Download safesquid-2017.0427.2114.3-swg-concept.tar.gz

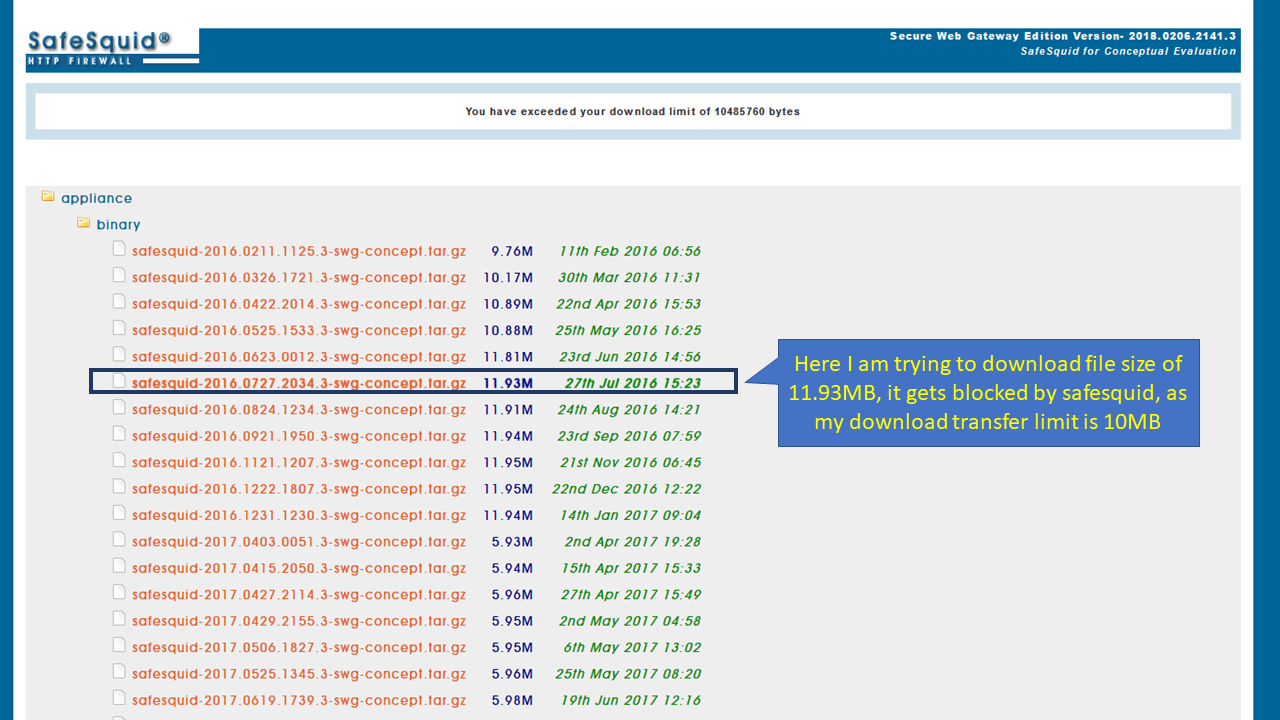click(x=299, y=595)
